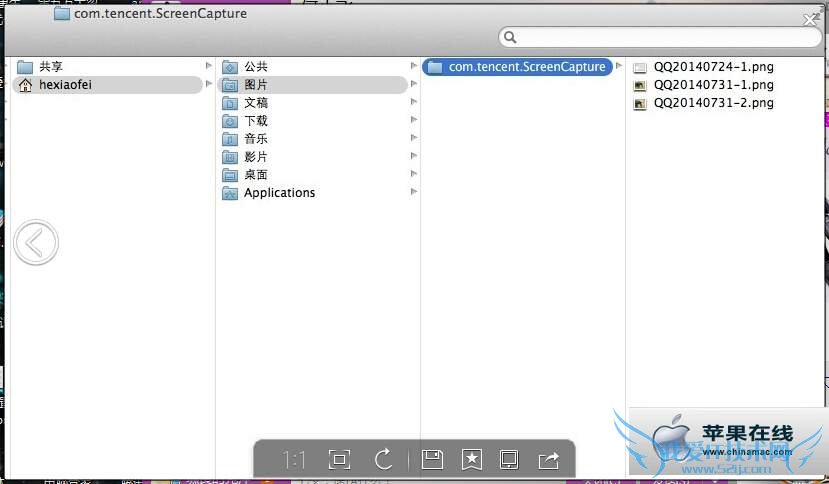
Task: Select the com.tencent.ScreenCapture folder in column
Action: click(x=517, y=67)
